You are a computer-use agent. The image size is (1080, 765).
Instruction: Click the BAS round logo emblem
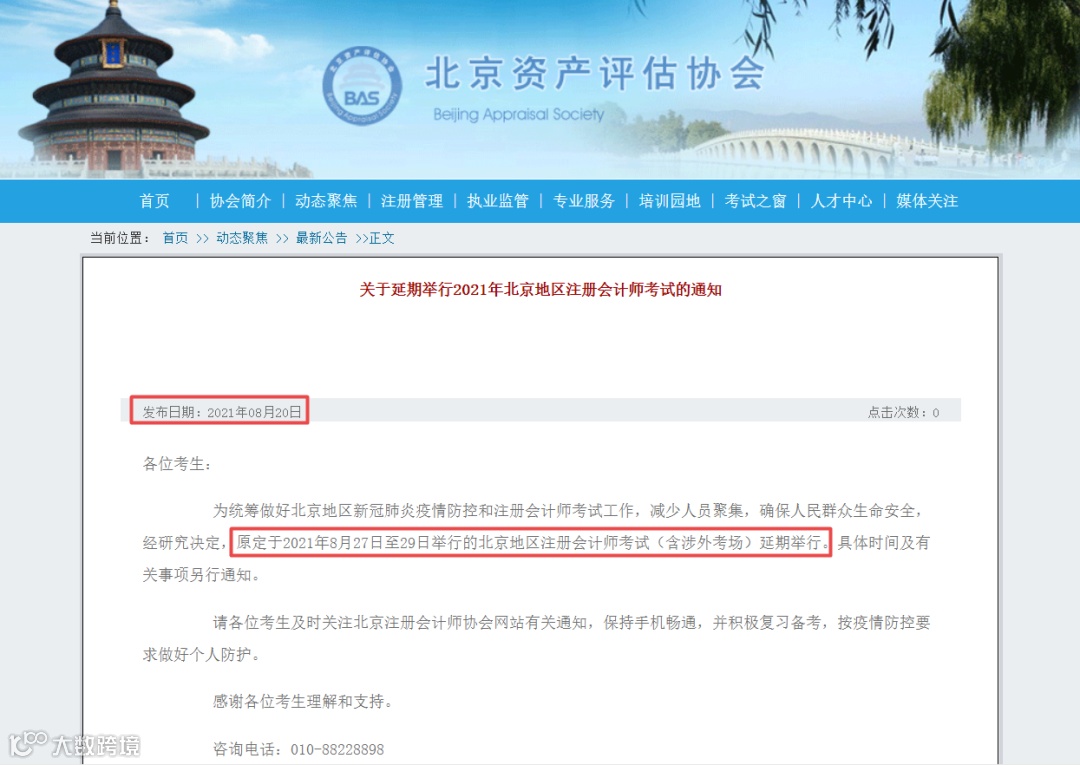coord(362,87)
